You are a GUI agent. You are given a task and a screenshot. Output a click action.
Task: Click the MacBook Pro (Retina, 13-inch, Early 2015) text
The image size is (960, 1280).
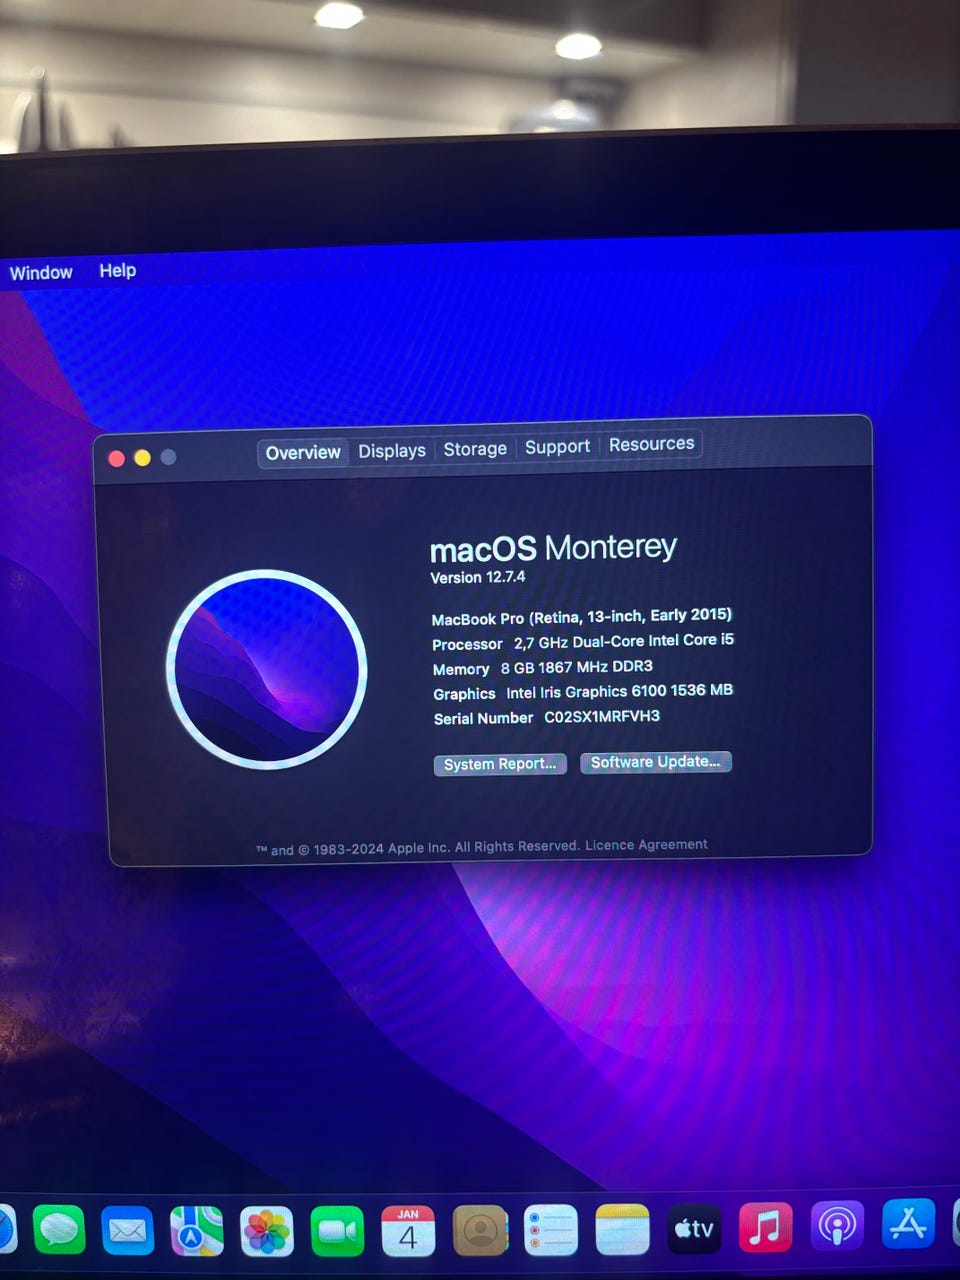pos(581,617)
